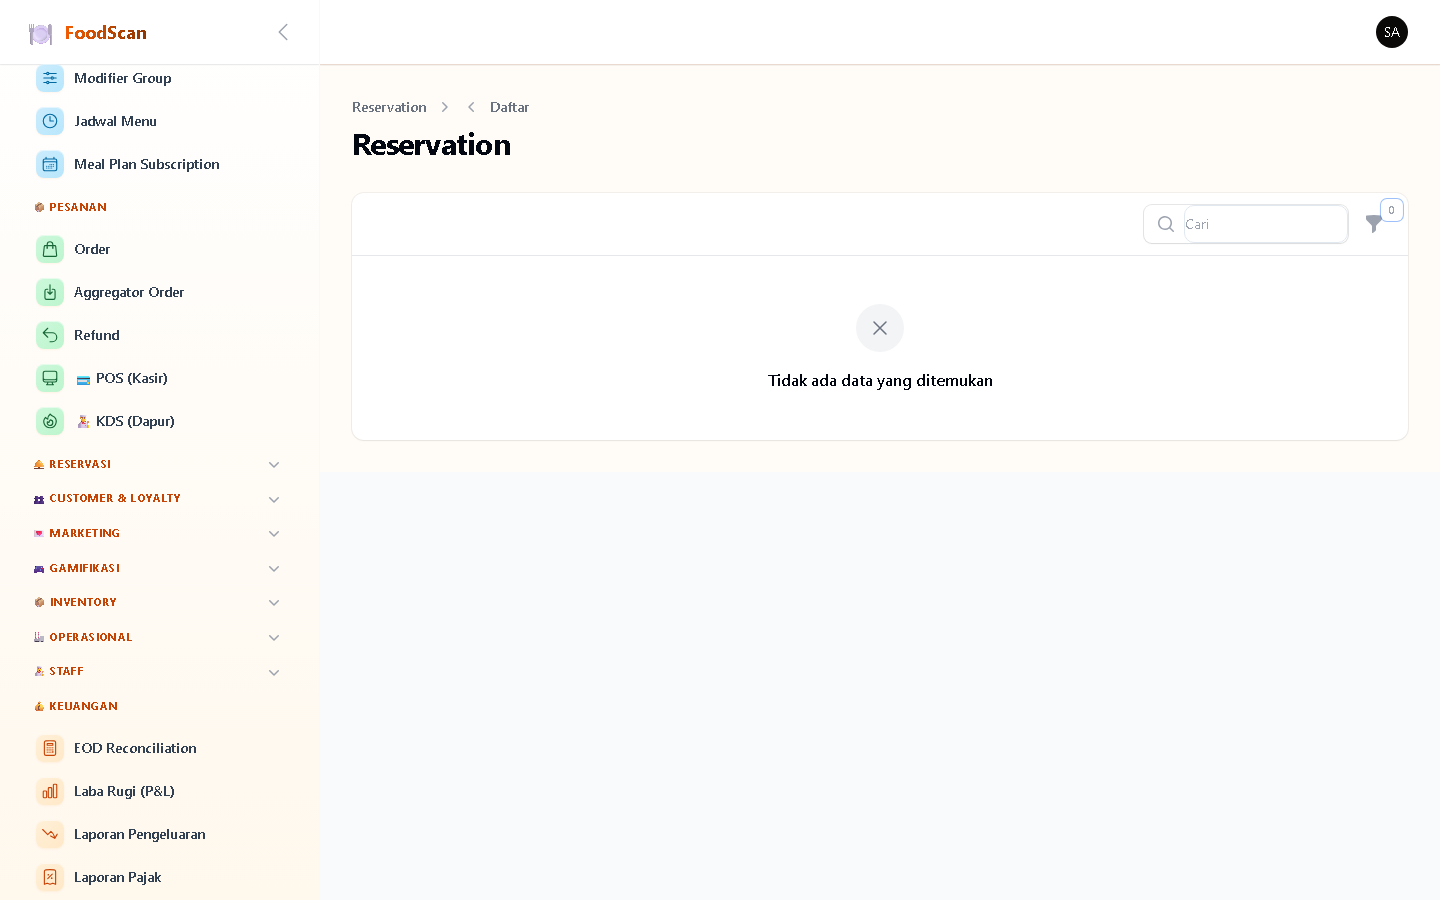Viewport: 1440px width, 900px height.
Task: Collapse the sidebar with the arrow
Action: (x=283, y=32)
